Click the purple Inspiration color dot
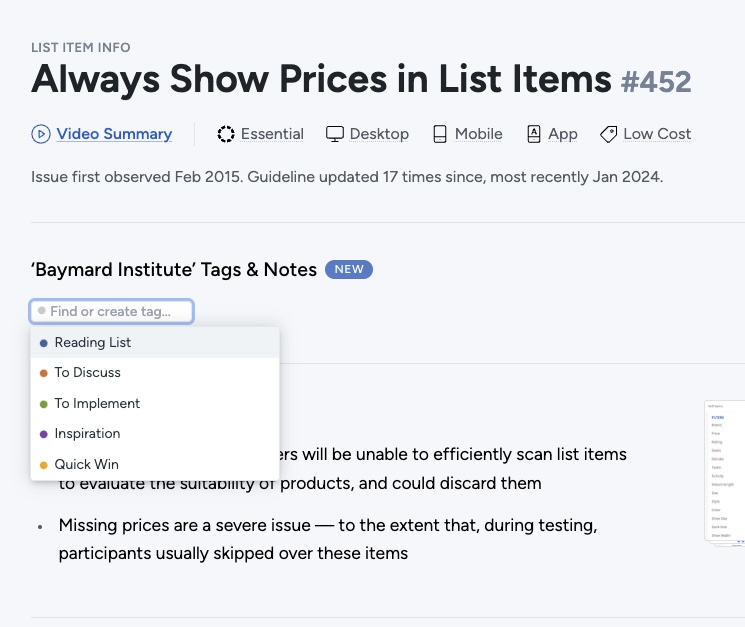The image size is (745, 627). click(x=43, y=434)
